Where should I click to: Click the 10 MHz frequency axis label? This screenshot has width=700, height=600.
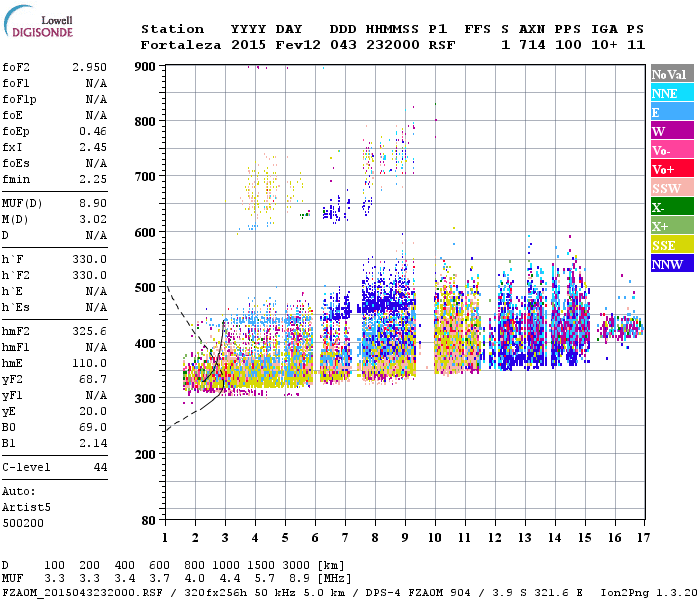click(x=435, y=538)
